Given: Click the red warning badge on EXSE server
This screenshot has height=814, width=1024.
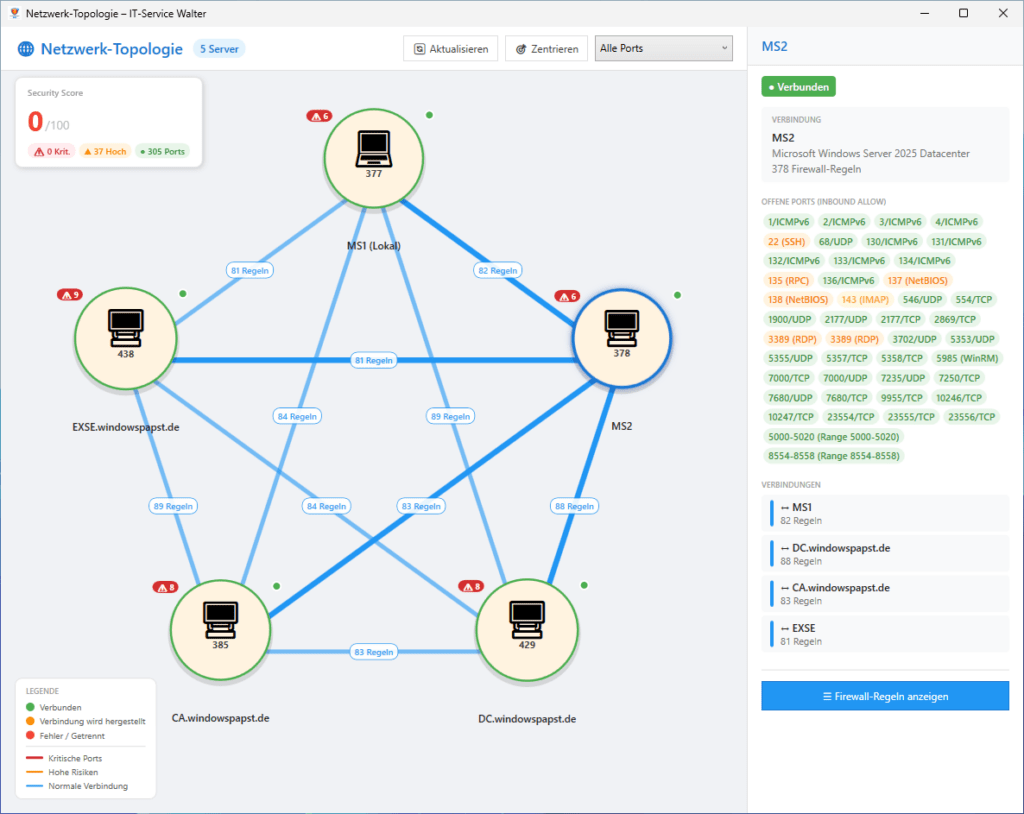Looking at the screenshot, I should click(x=69, y=294).
